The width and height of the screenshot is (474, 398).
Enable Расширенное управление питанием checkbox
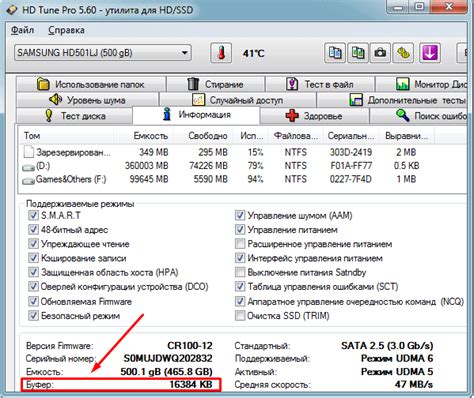240,244
